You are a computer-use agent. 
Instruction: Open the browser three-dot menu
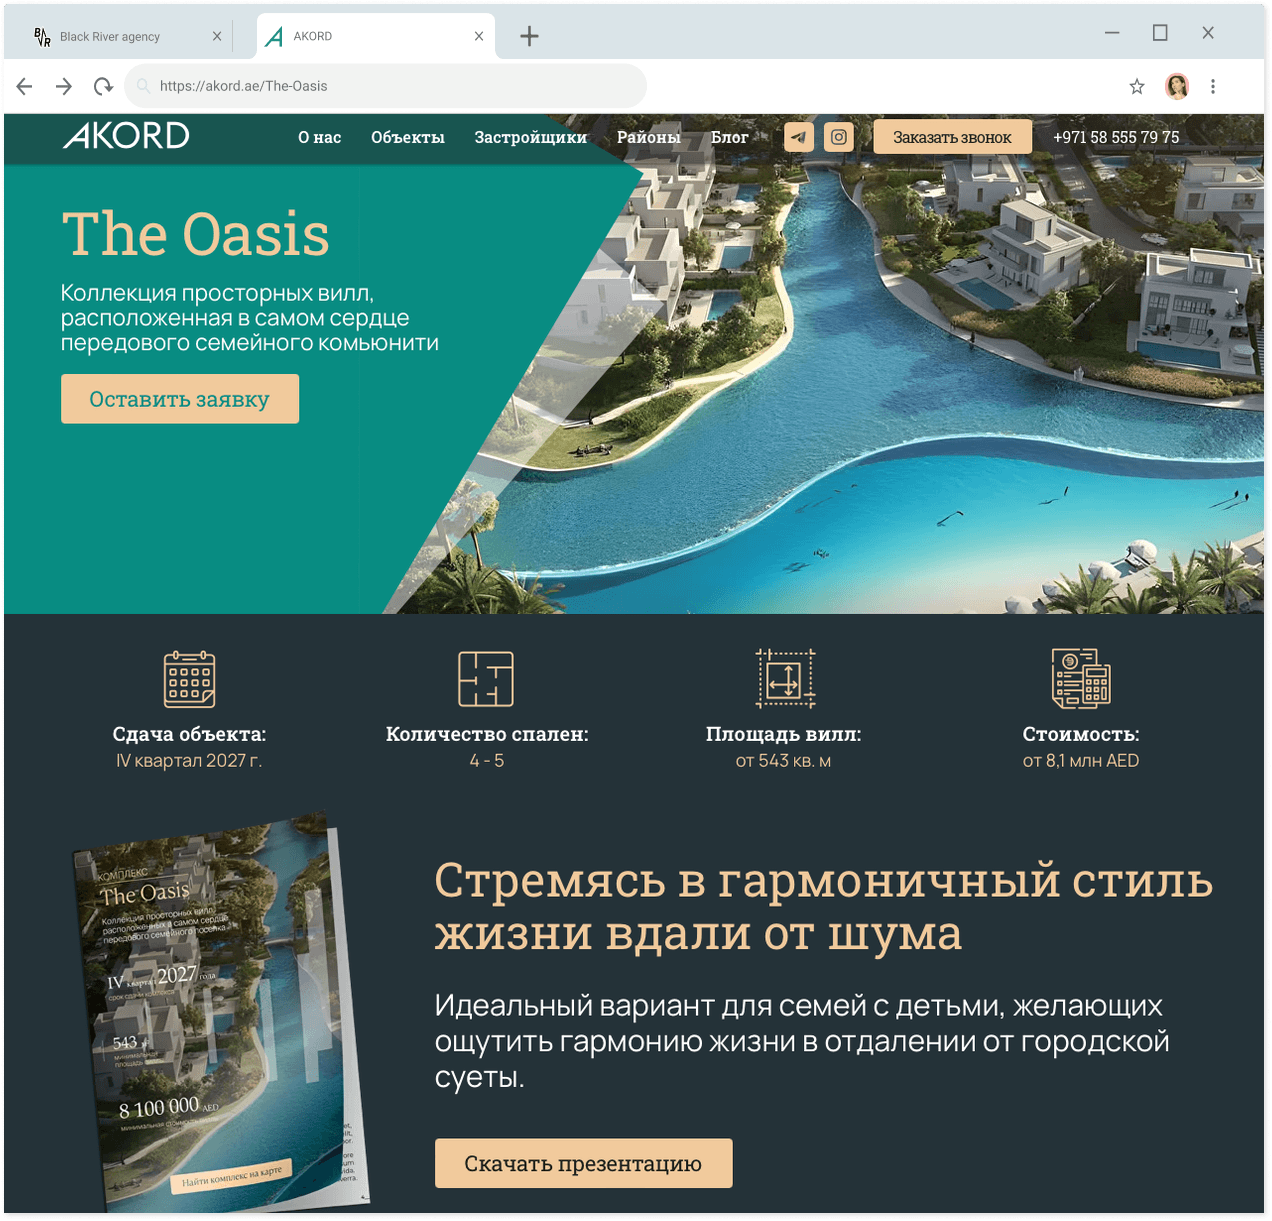coord(1213,87)
